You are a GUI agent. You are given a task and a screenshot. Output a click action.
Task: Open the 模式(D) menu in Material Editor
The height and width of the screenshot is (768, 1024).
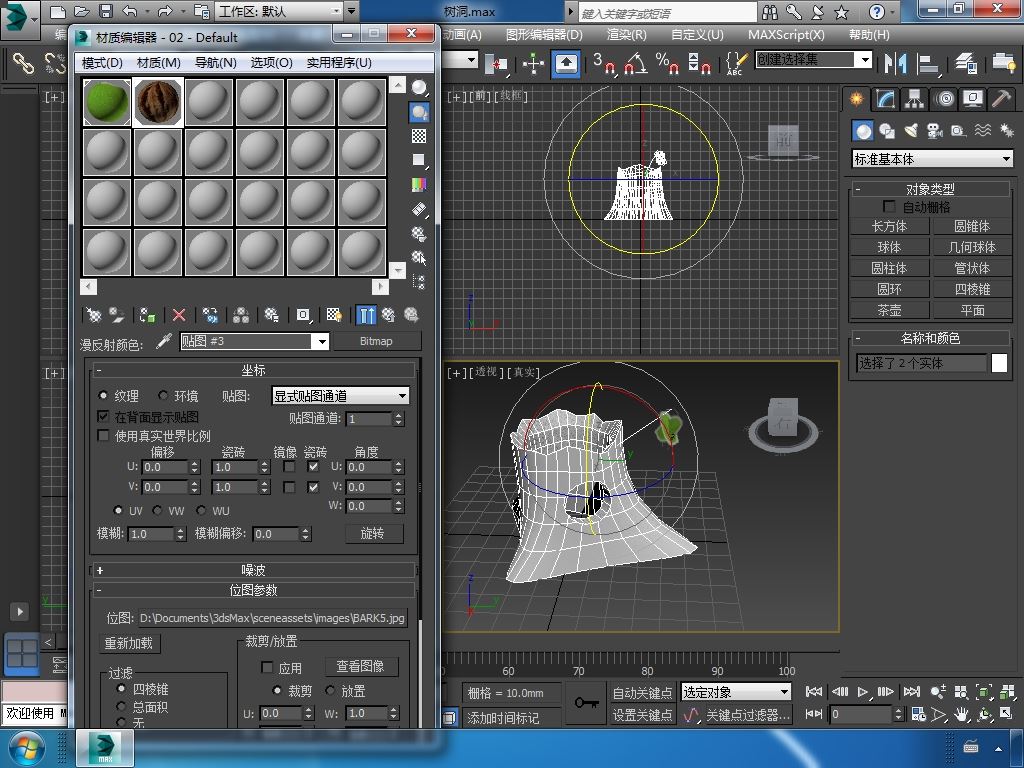(x=102, y=63)
